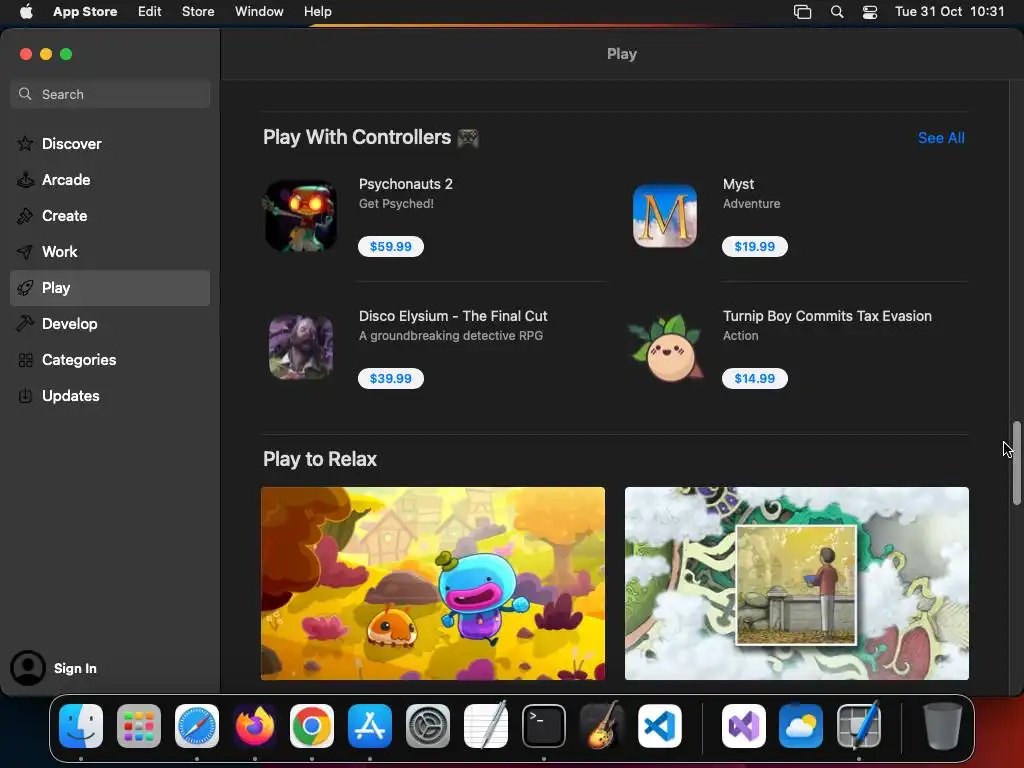Screen dimensions: 1024x768
Task: Click the Discover star icon in sidebar
Action: tap(25, 144)
